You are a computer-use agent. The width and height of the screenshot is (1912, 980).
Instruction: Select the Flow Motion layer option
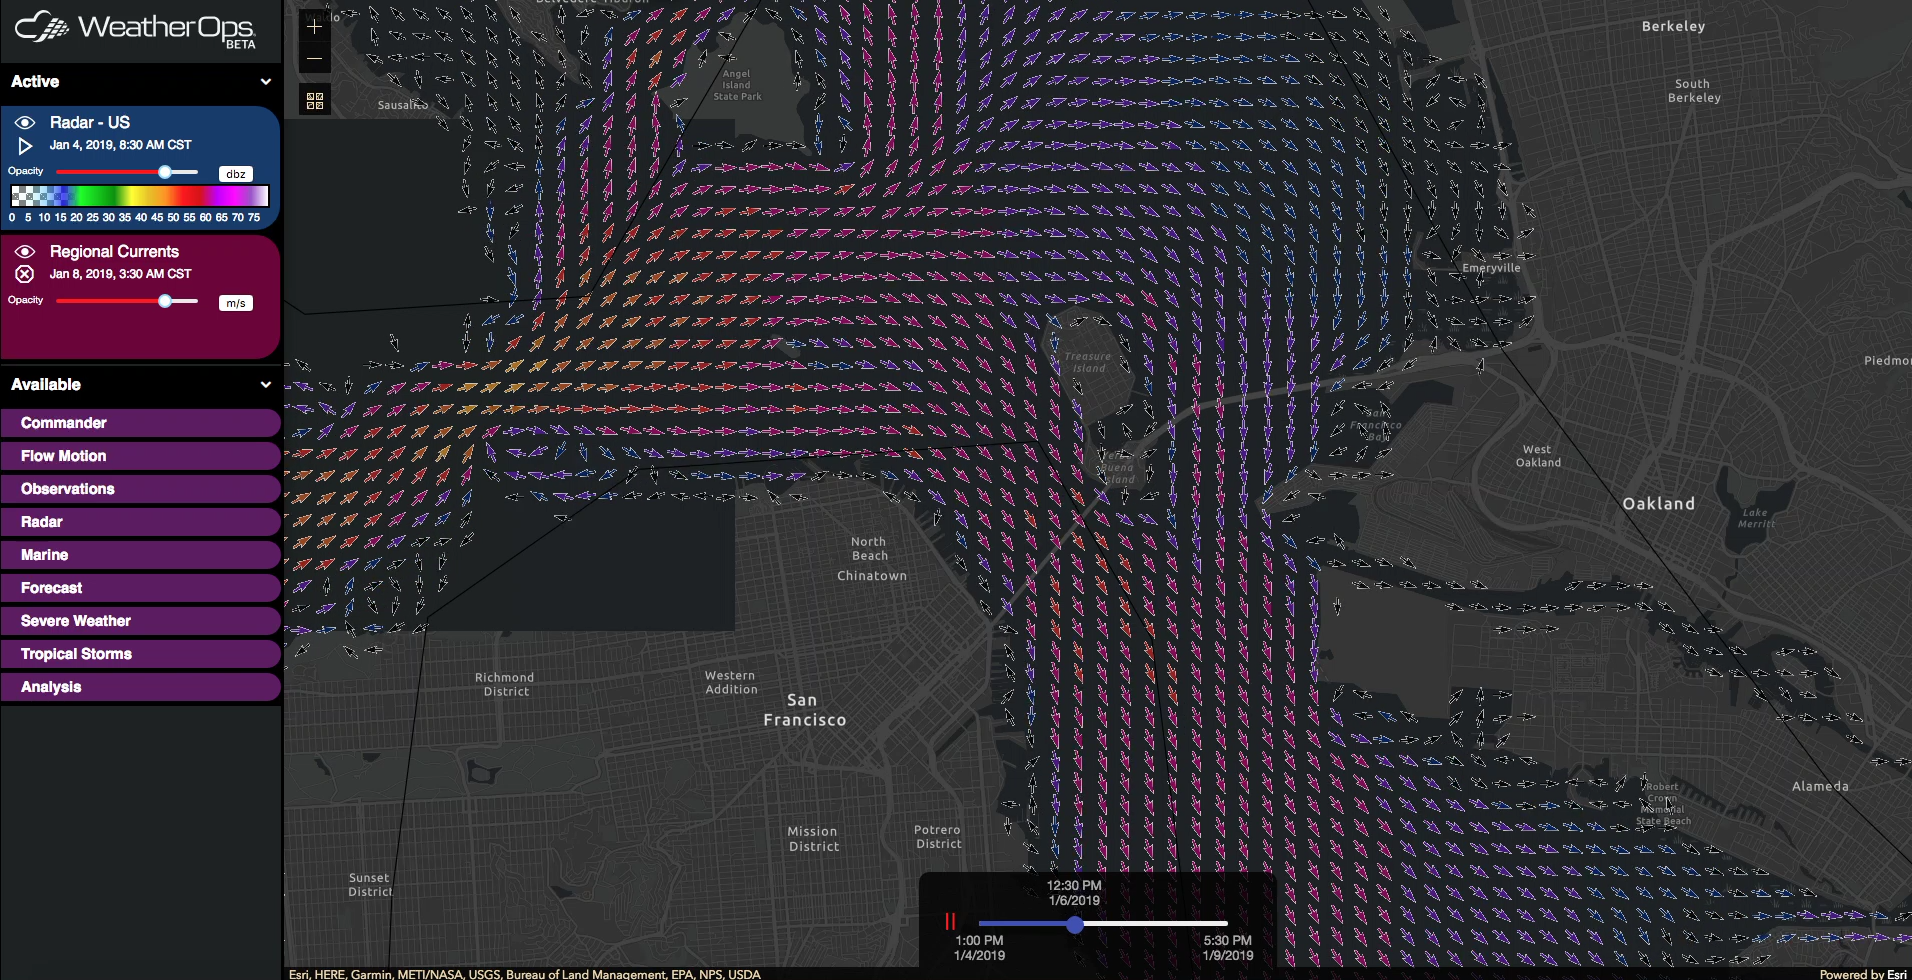click(140, 455)
